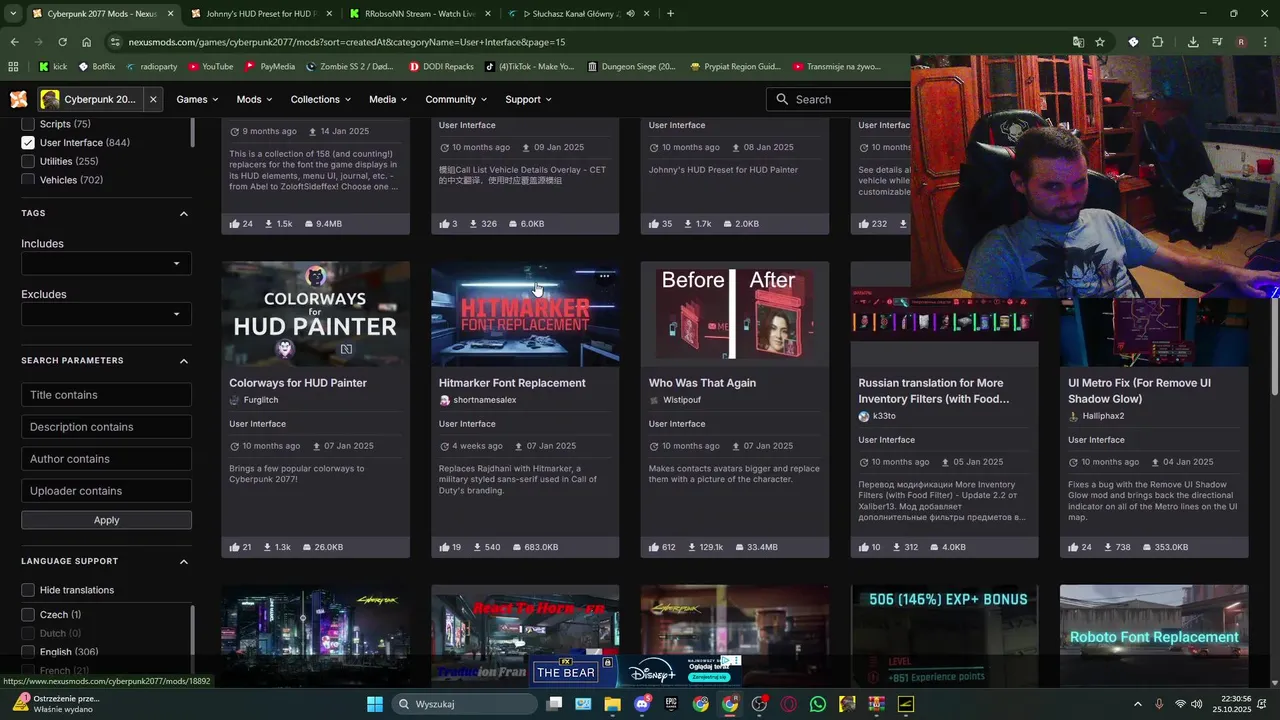
Task: Click the Title contains input field
Action: click(106, 395)
